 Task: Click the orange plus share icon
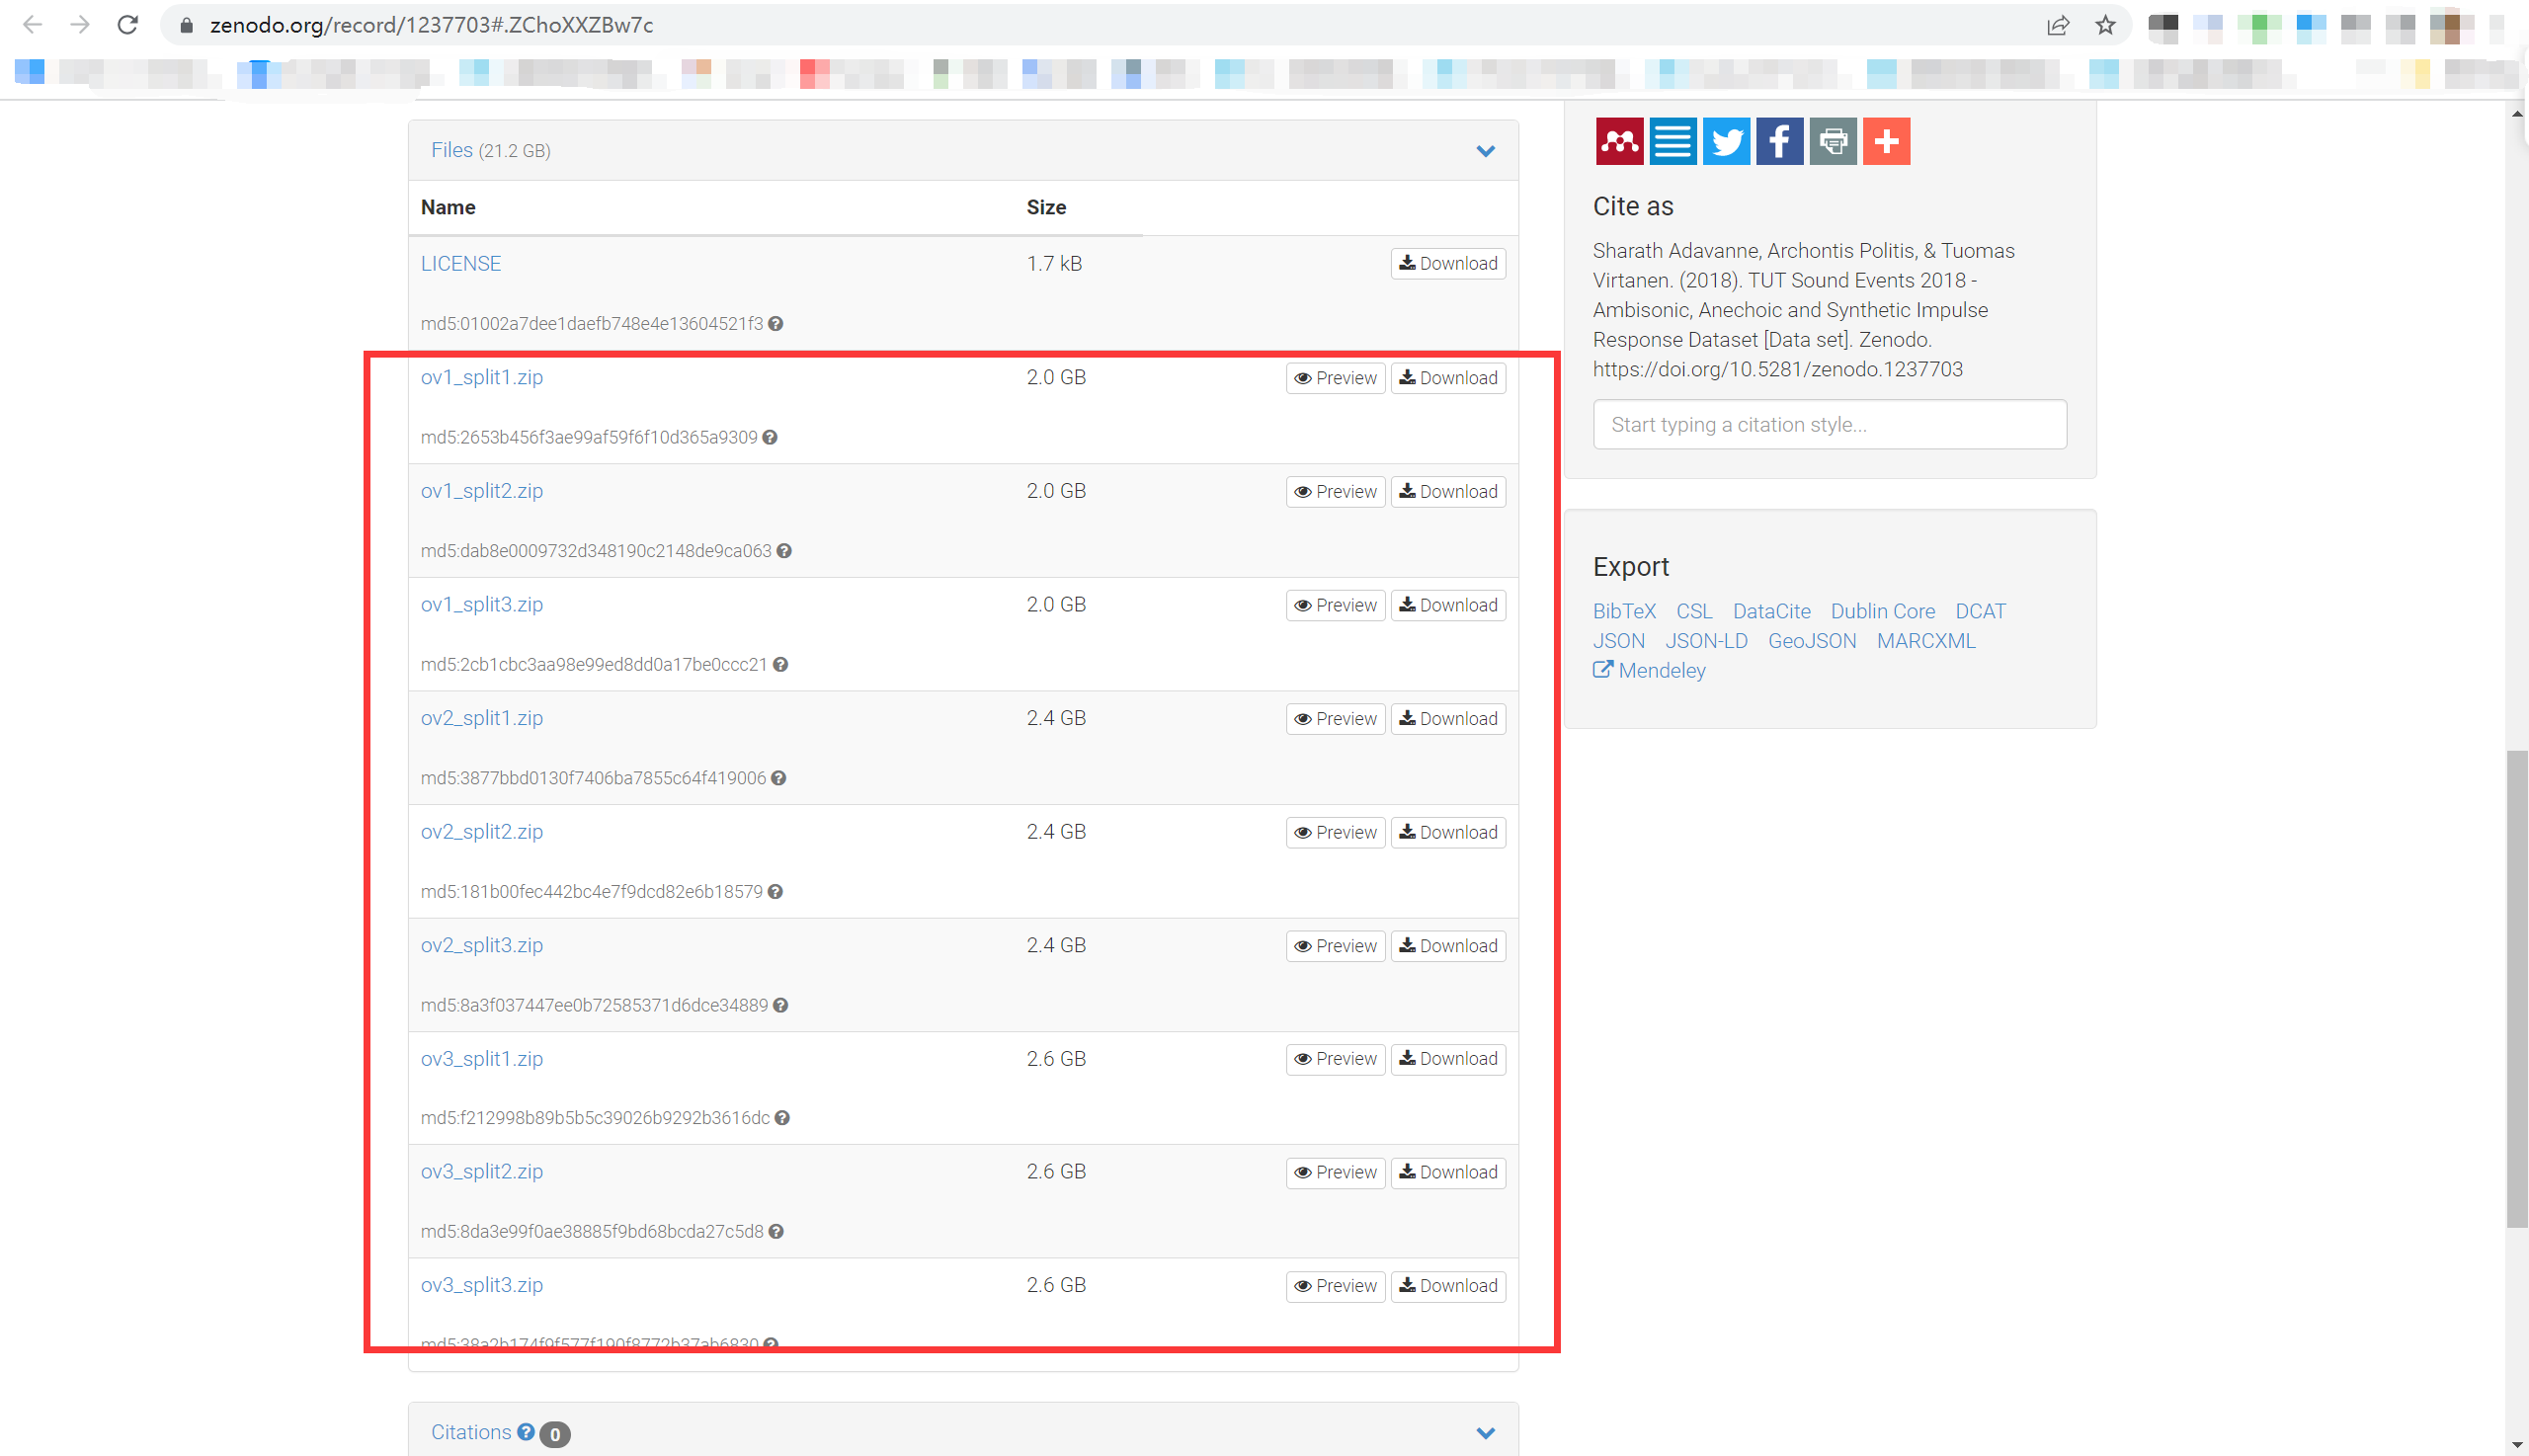(1886, 141)
